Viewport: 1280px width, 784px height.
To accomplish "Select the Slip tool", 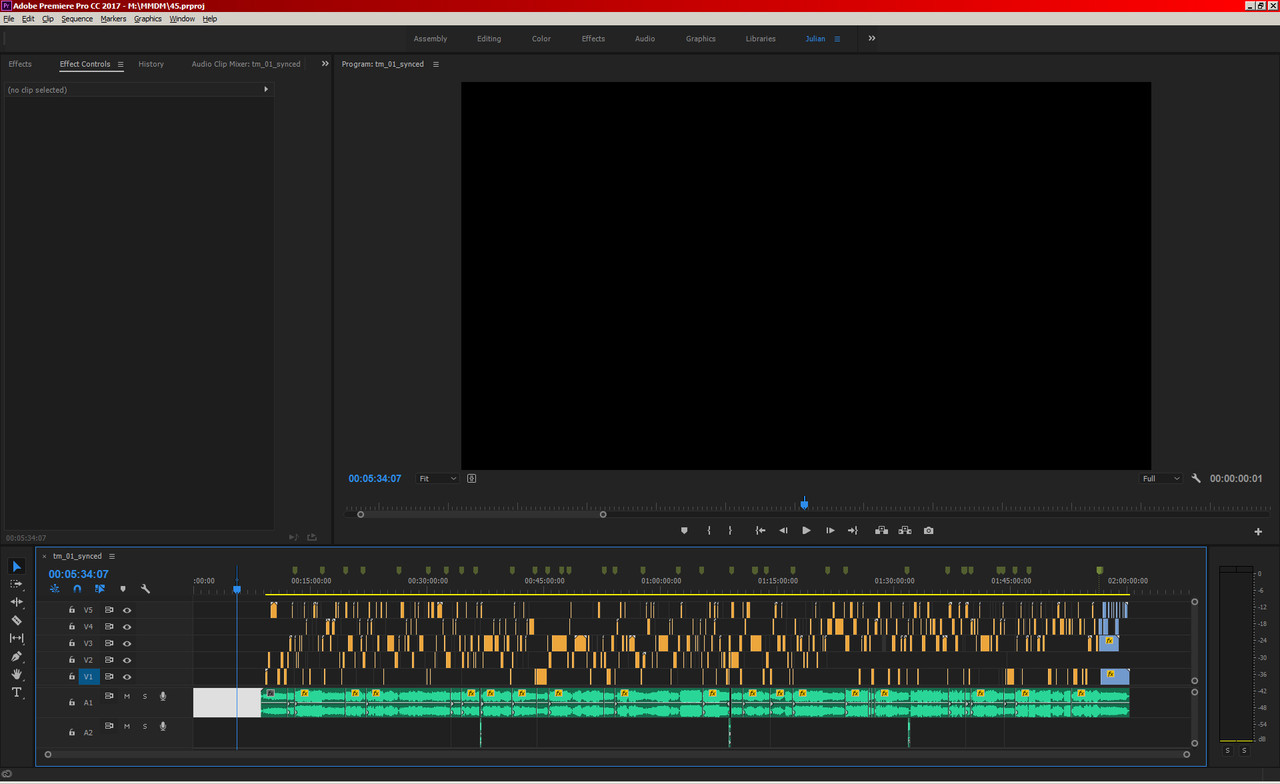I will pyautogui.click(x=16, y=638).
